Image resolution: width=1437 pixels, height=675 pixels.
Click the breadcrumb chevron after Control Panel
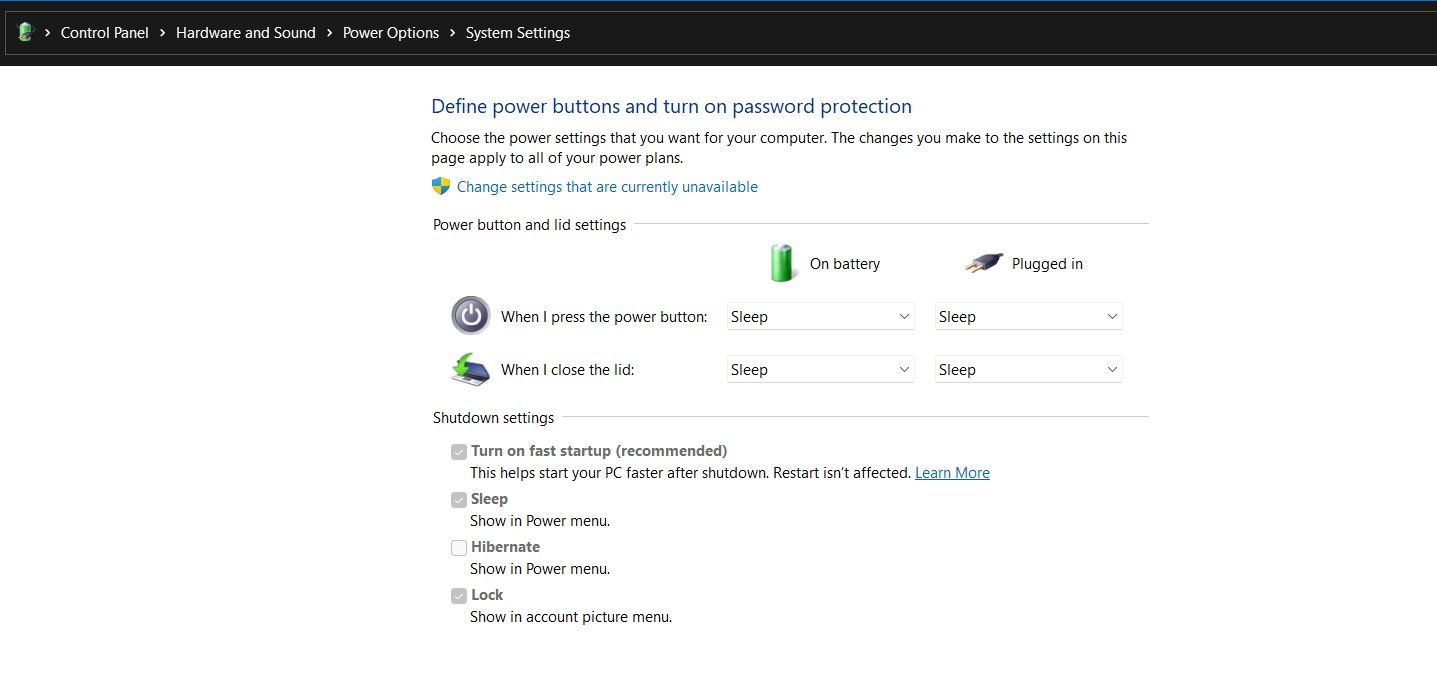pos(161,33)
